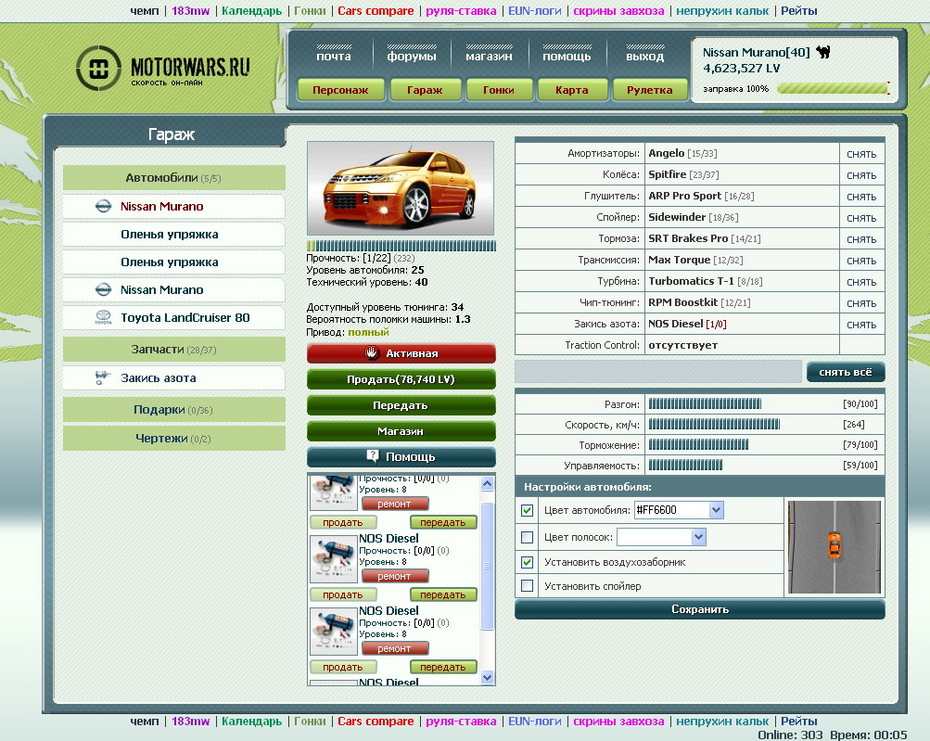Click the Nissan logo beside the dark Nissan Murano

(x=103, y=290)
